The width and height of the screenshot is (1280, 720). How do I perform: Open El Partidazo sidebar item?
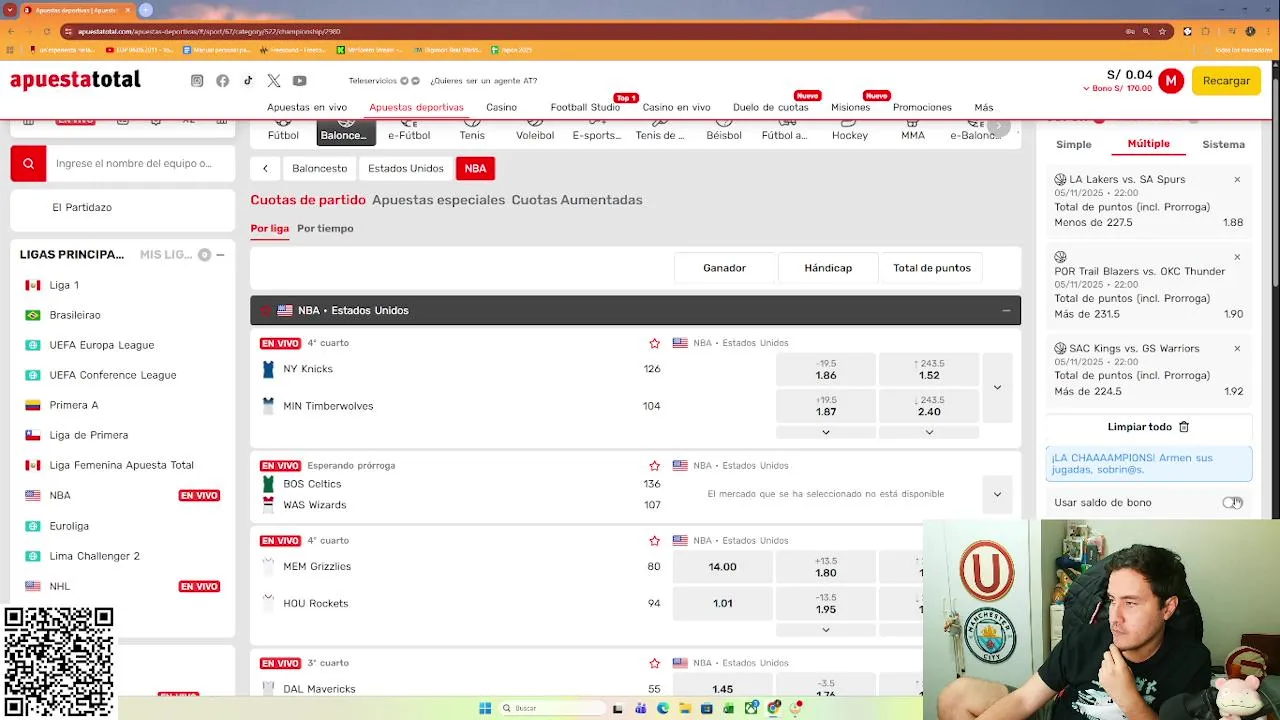pos(82,208)
